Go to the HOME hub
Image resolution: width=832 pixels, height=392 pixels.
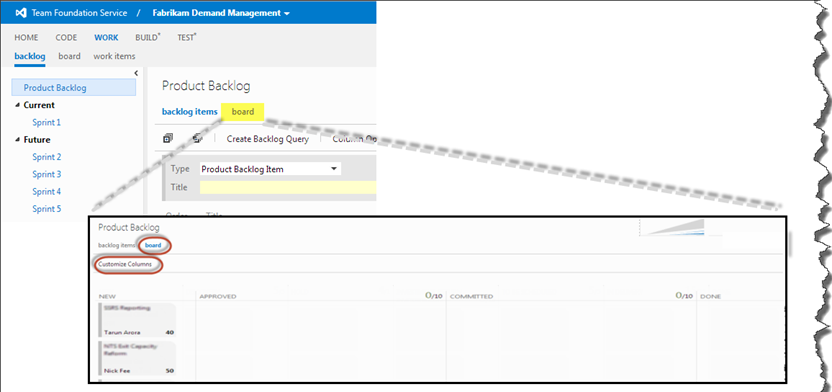click(26, 38)
